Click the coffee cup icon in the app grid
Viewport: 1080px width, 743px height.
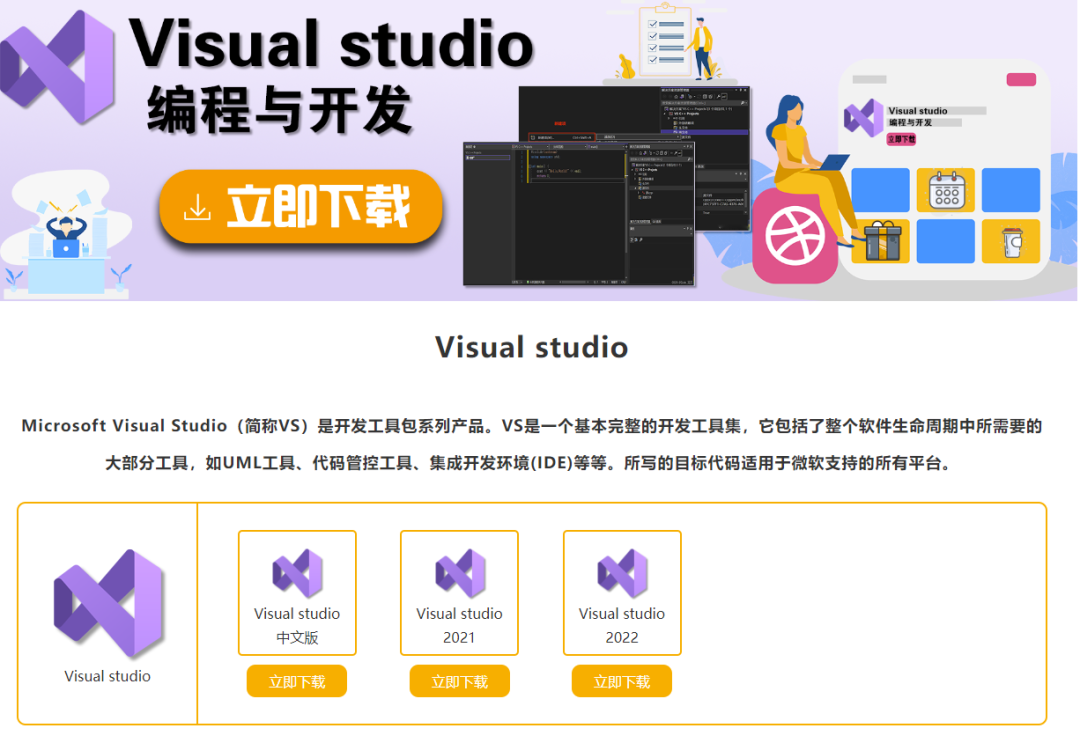[1011, 241]
